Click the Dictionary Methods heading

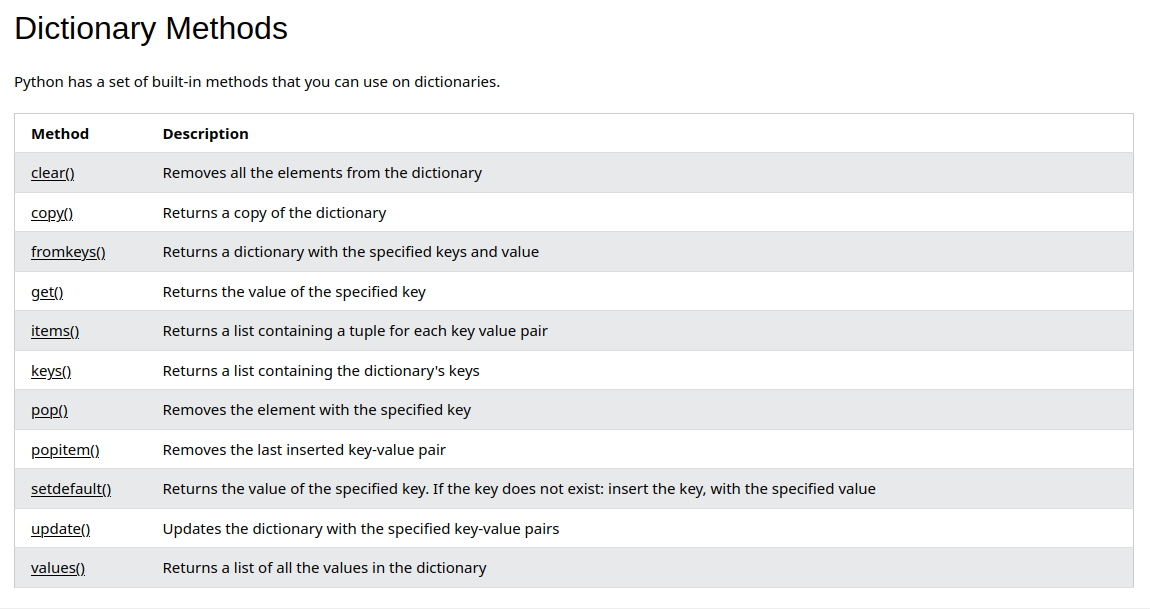[x=151, y=28]
